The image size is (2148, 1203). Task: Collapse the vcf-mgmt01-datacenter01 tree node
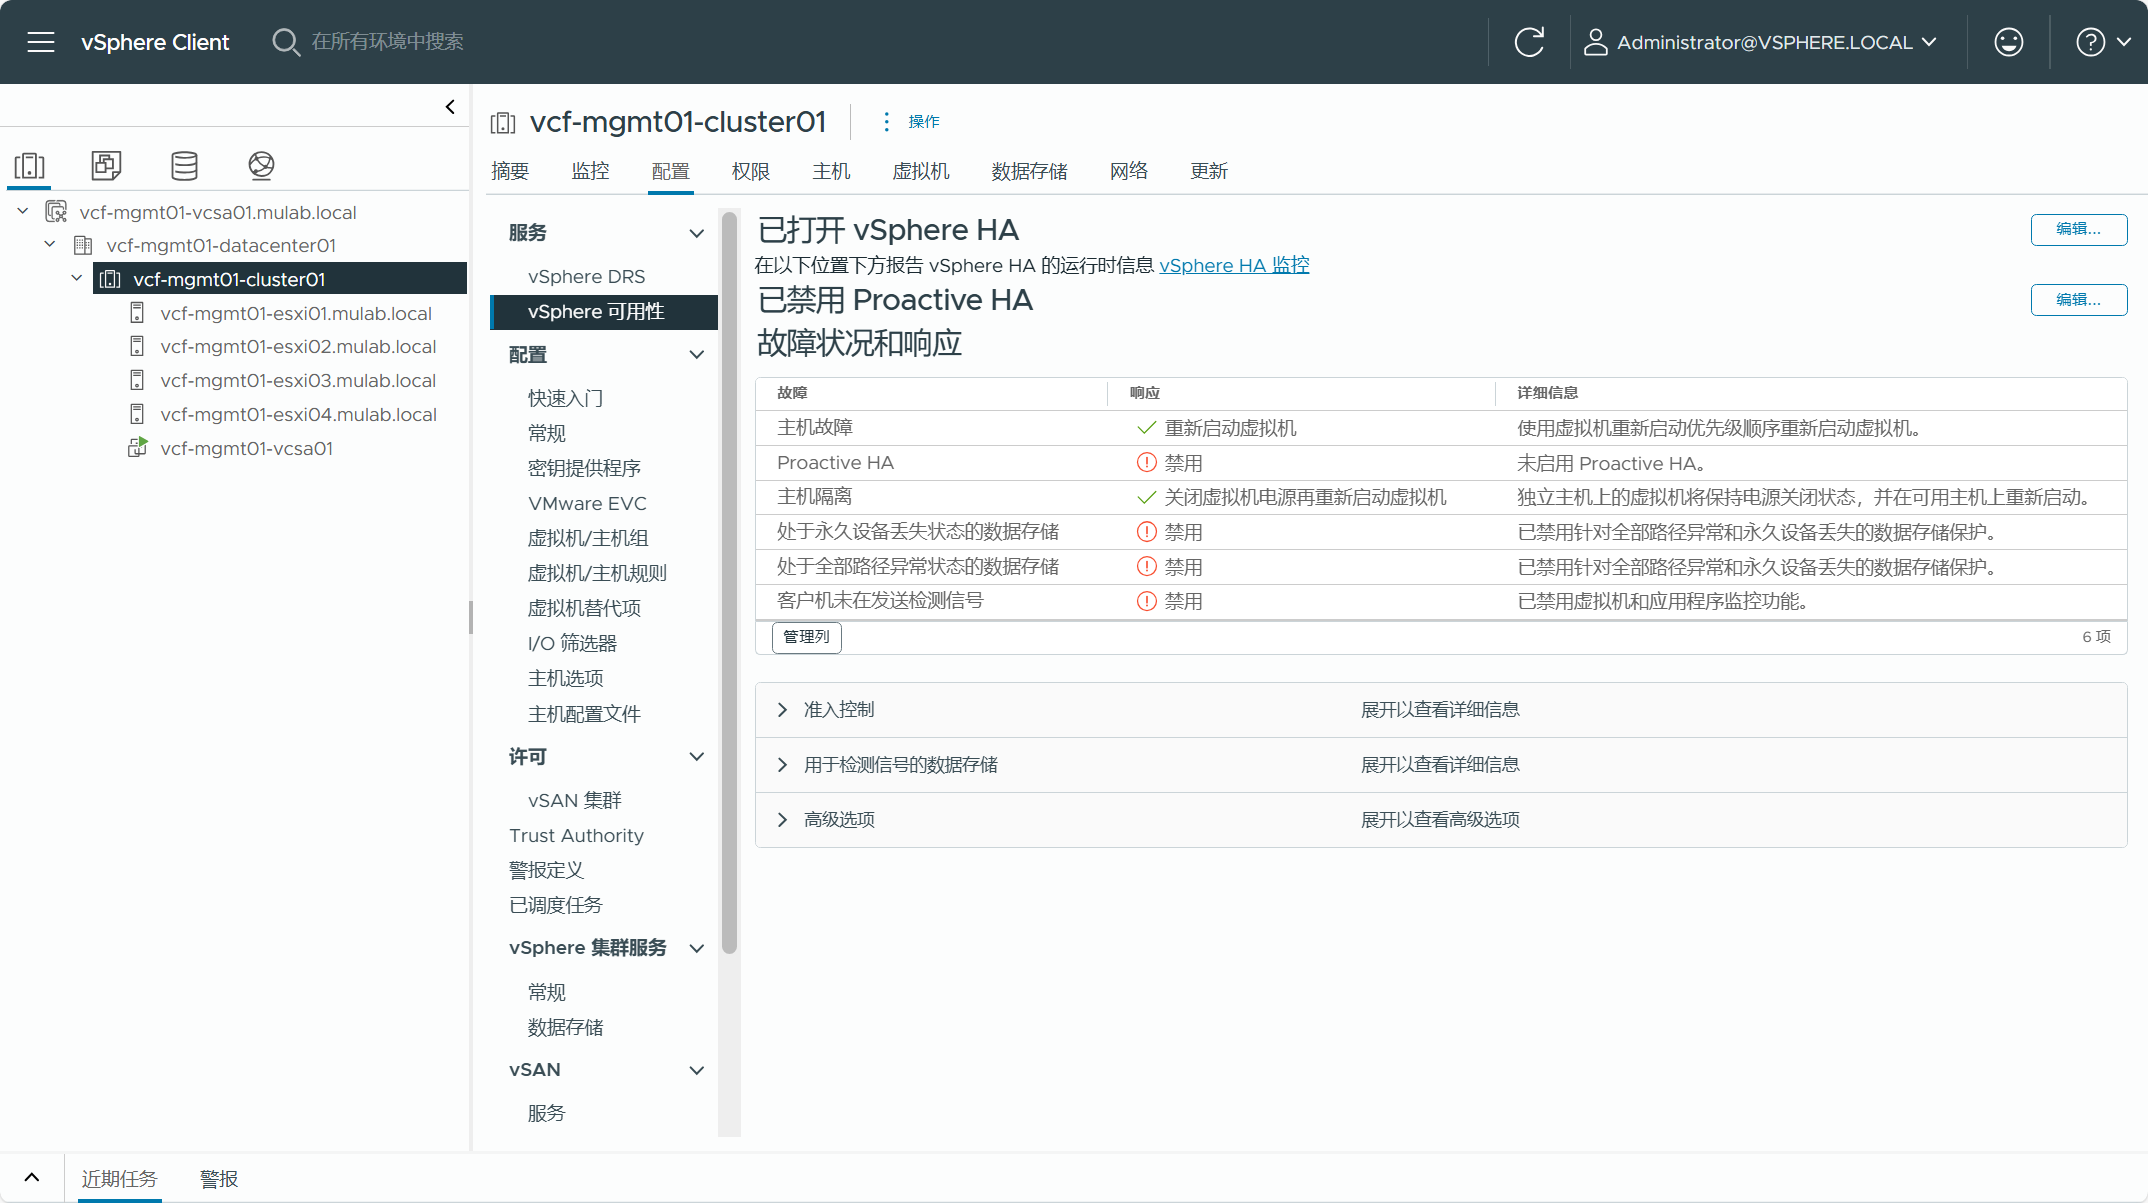pyautogui.click(x=50, y=245)
